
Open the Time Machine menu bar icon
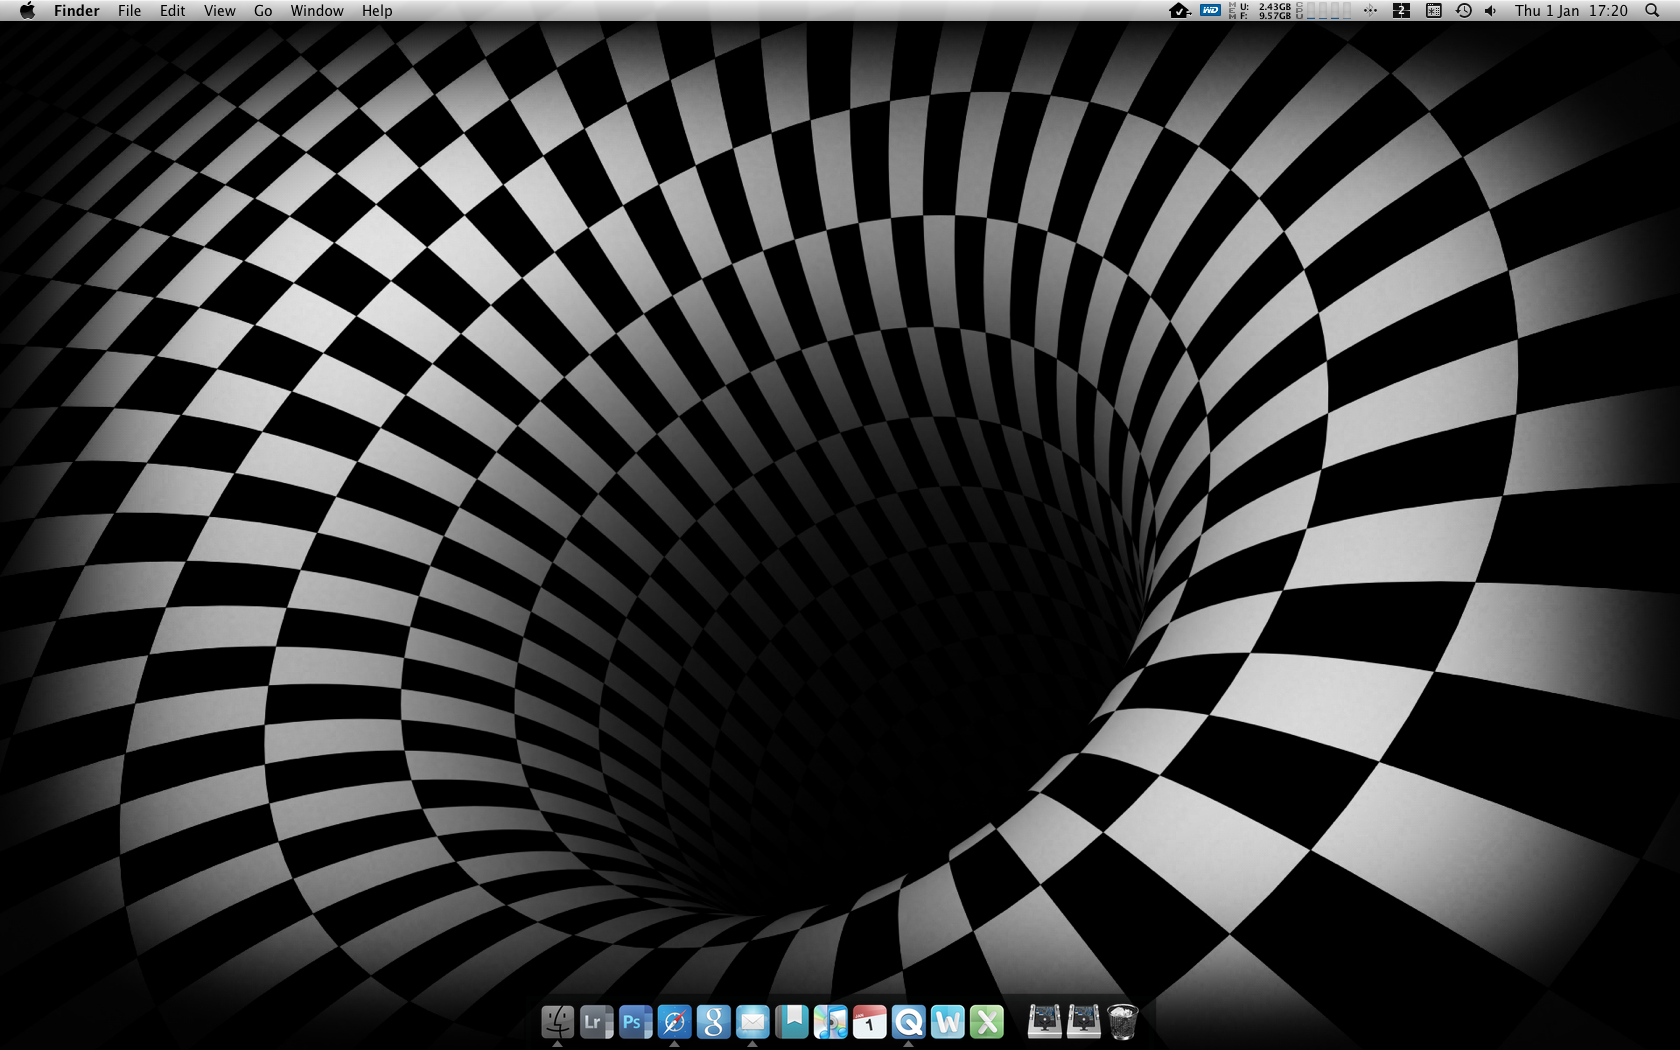[x=1463, y=11]
